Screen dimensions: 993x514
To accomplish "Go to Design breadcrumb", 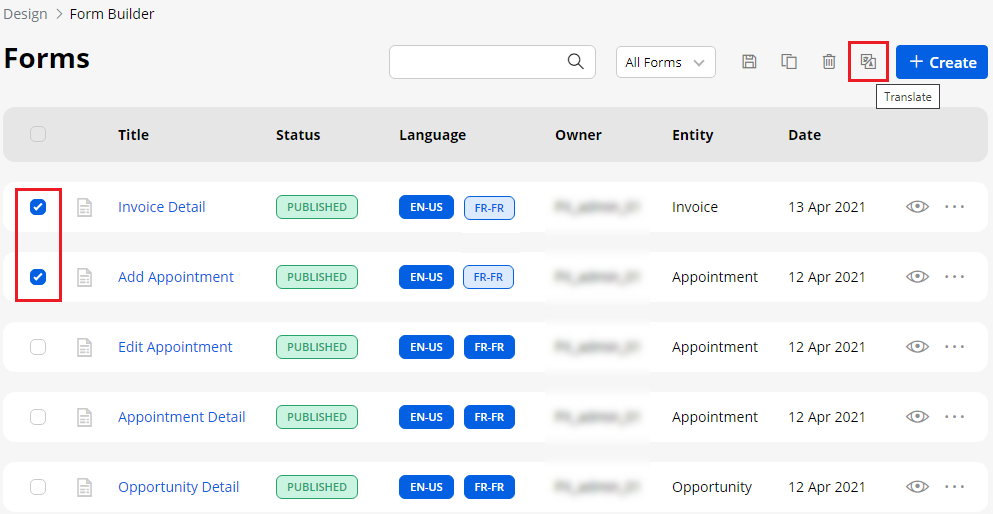I will 25,14.
